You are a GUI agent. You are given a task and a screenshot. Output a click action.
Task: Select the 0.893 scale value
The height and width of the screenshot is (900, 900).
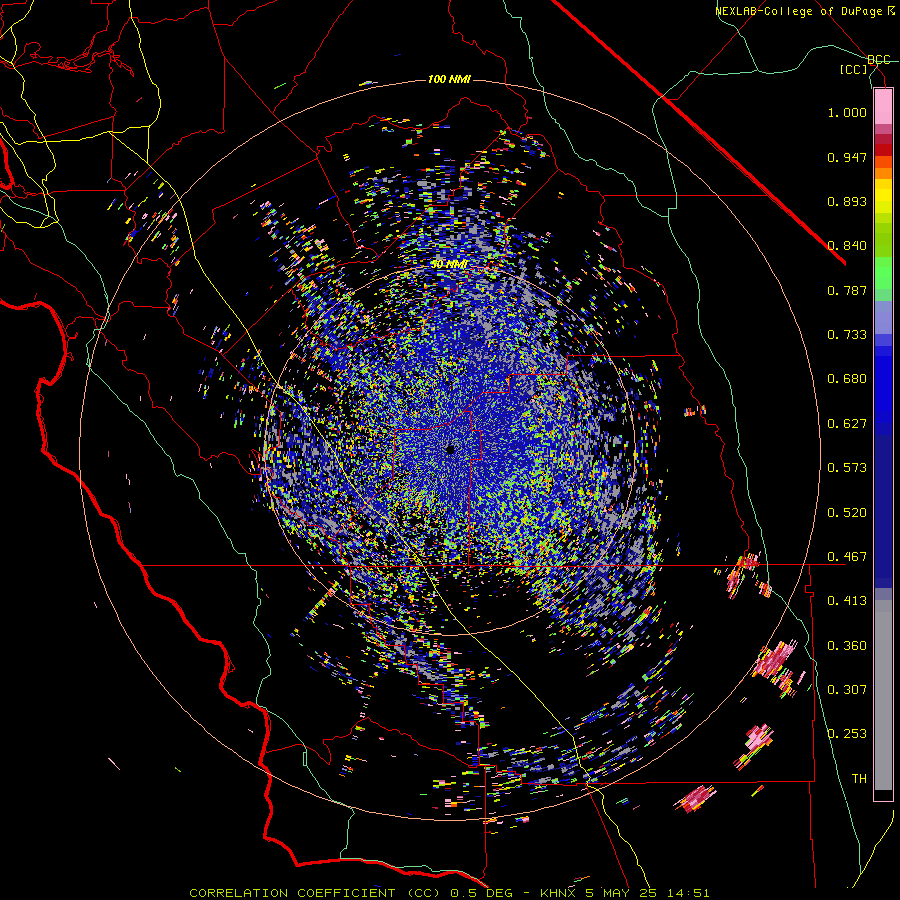847,201
